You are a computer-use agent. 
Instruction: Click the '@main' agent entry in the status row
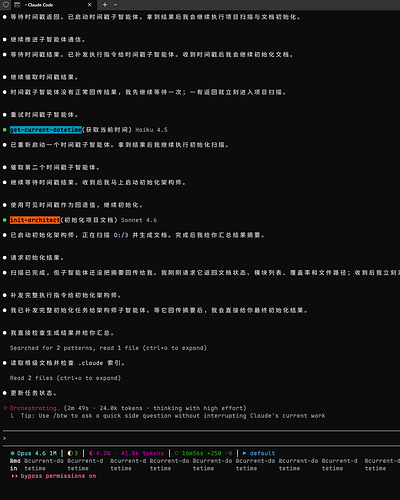15,465
